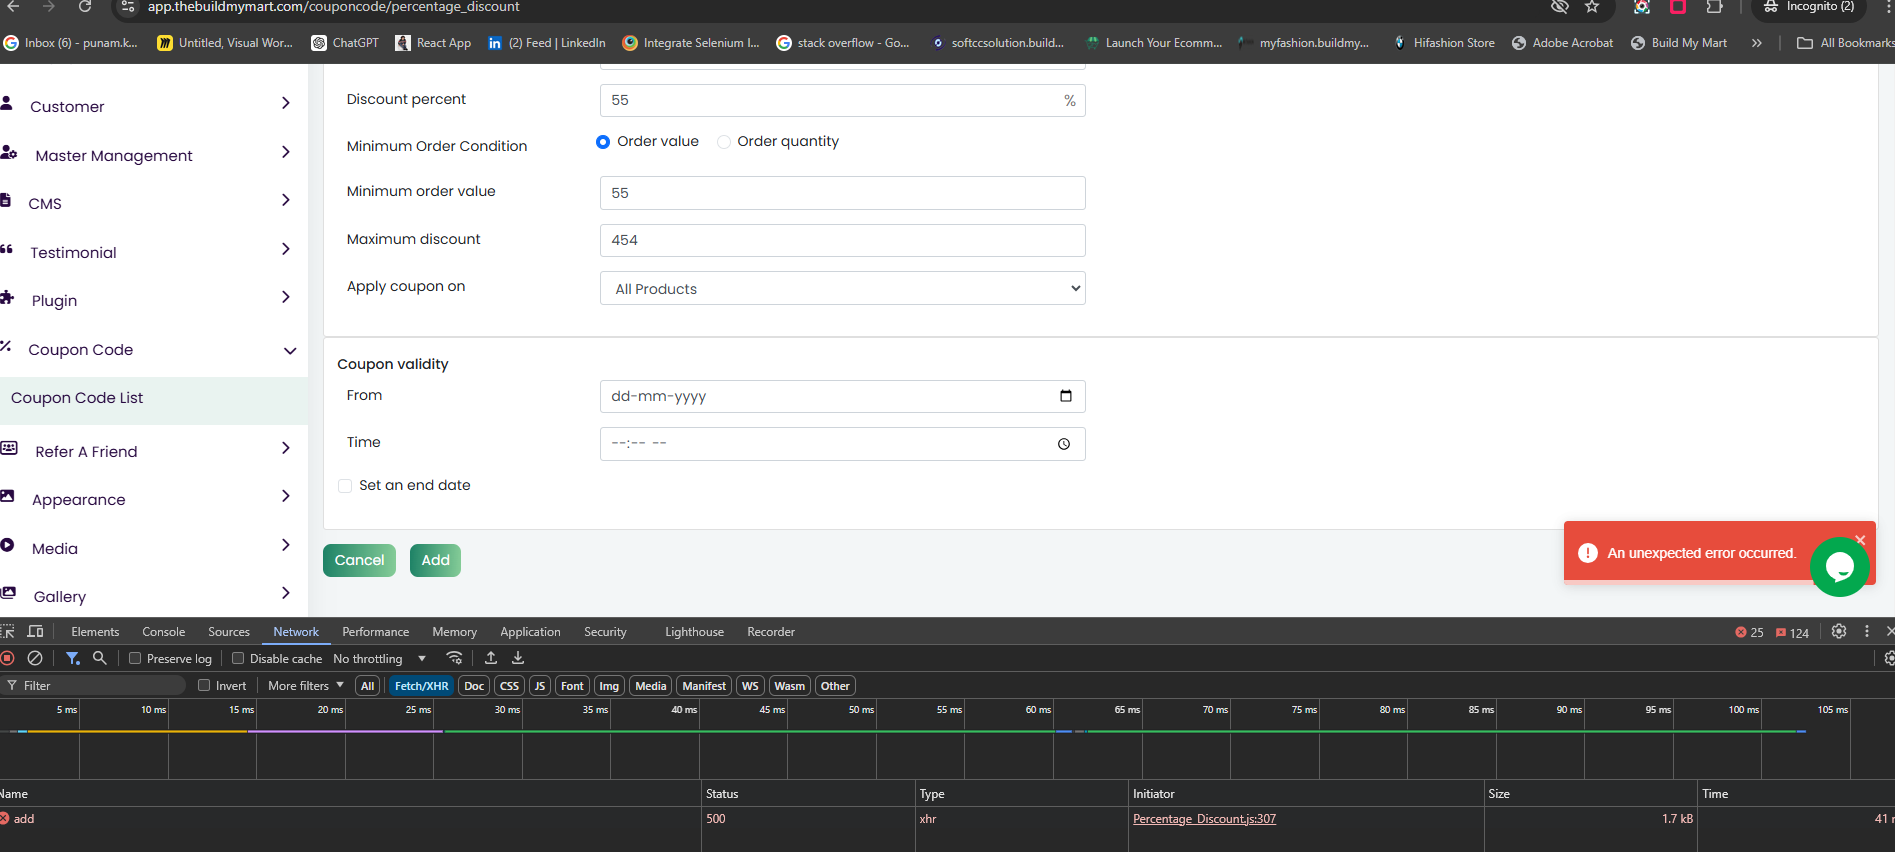Click the issues count badge showing 124
Screen dimensions: 1895x852
tap(1792, 632)
